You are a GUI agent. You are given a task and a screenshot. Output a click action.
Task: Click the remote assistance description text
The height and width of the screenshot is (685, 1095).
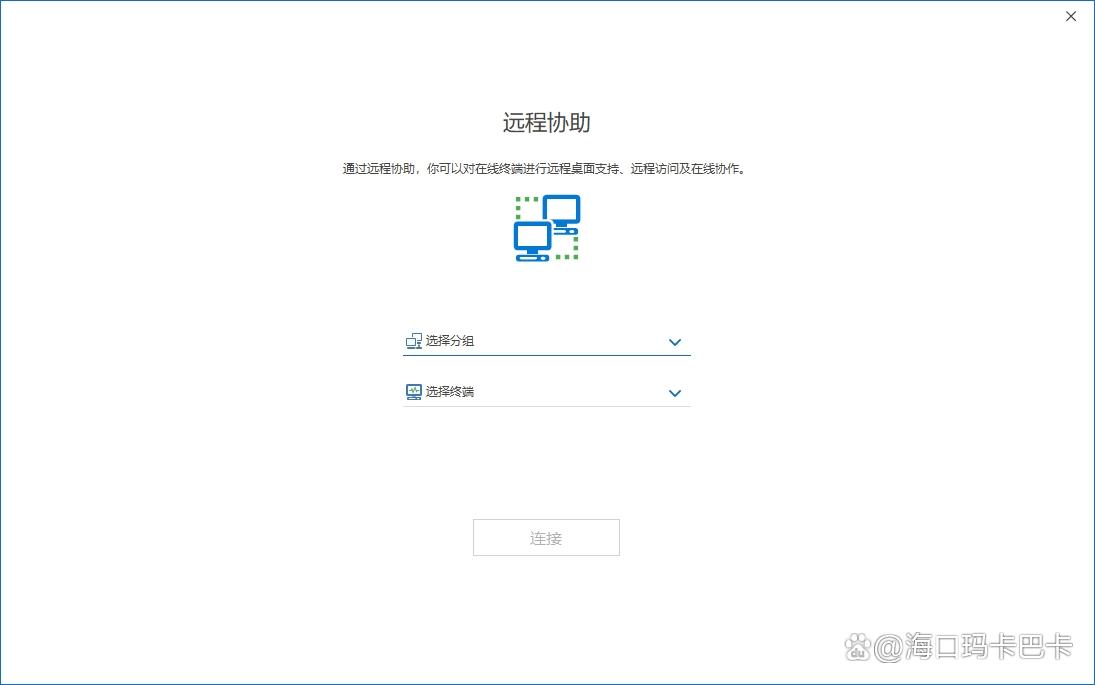click(546, 169)
